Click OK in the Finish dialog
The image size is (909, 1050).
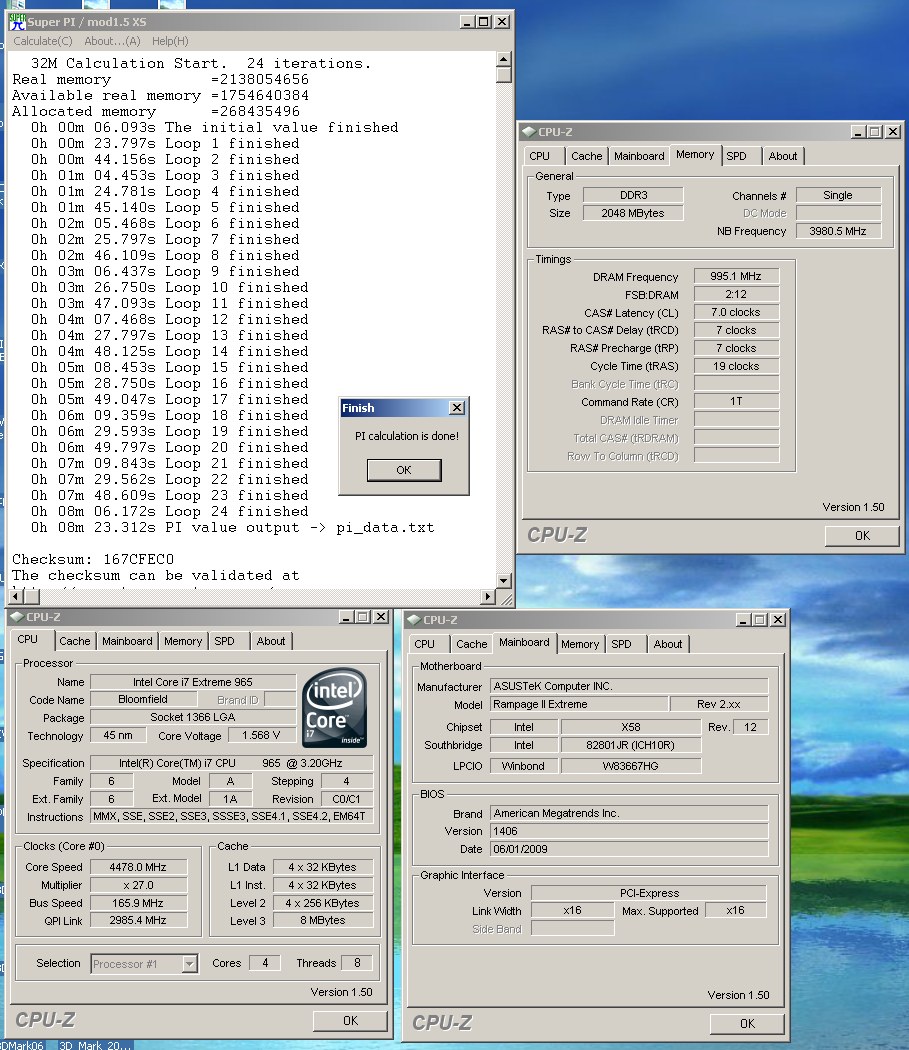404,470
